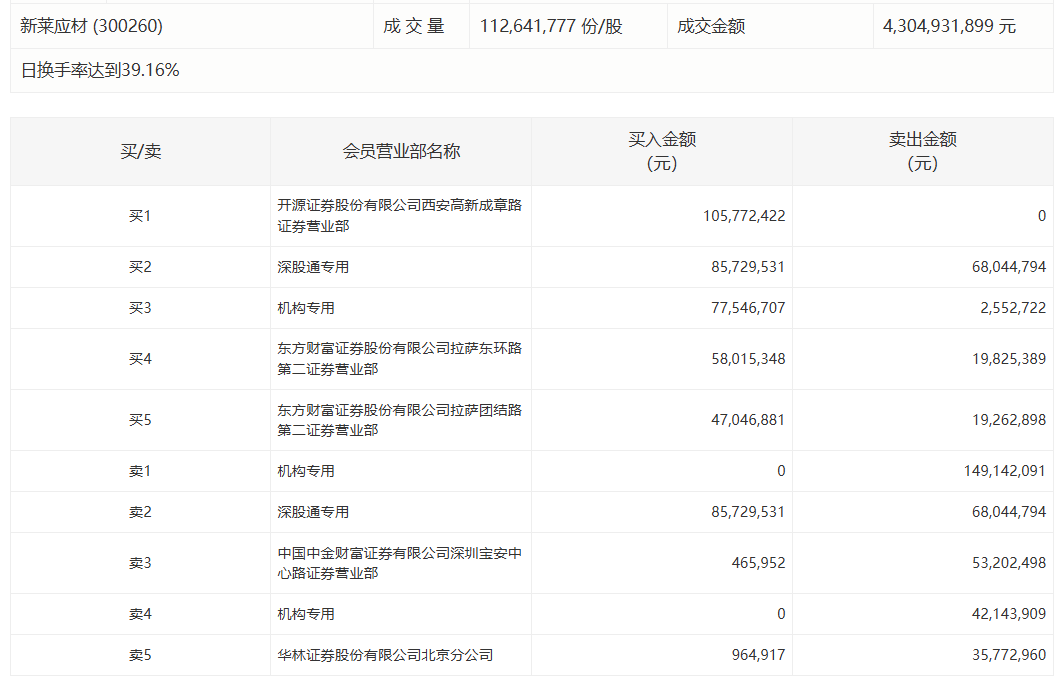Click 东方财富证券拉萨团结路第二证券营业部 name
The image size is (1063, 688).
[399, 420]
